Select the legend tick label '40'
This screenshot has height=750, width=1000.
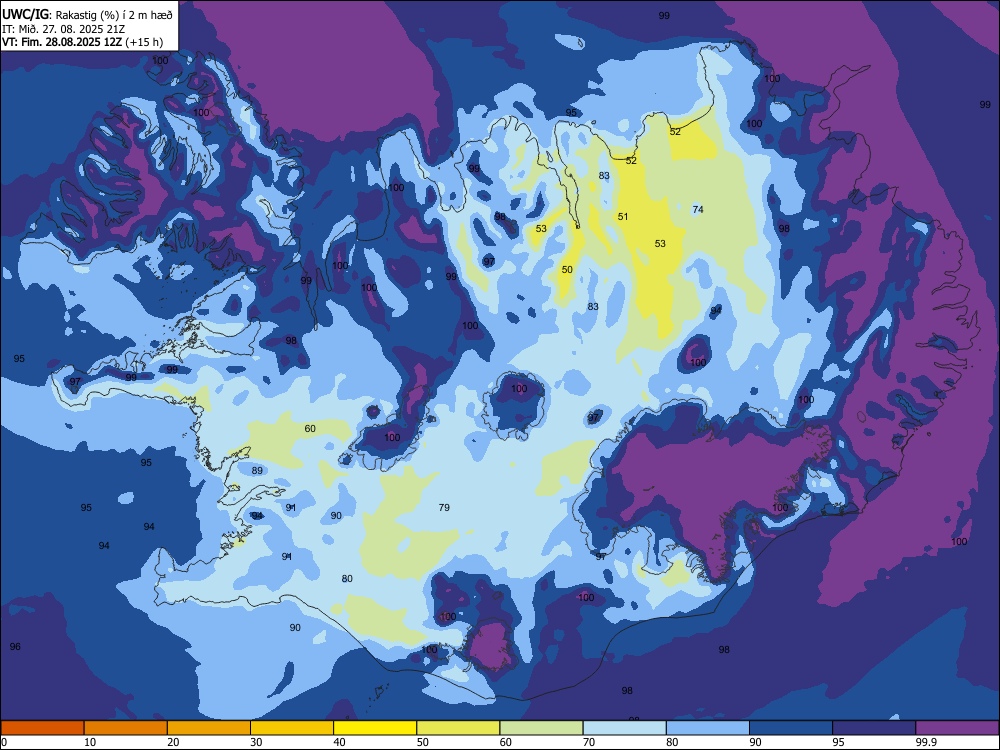click(340, 742)
